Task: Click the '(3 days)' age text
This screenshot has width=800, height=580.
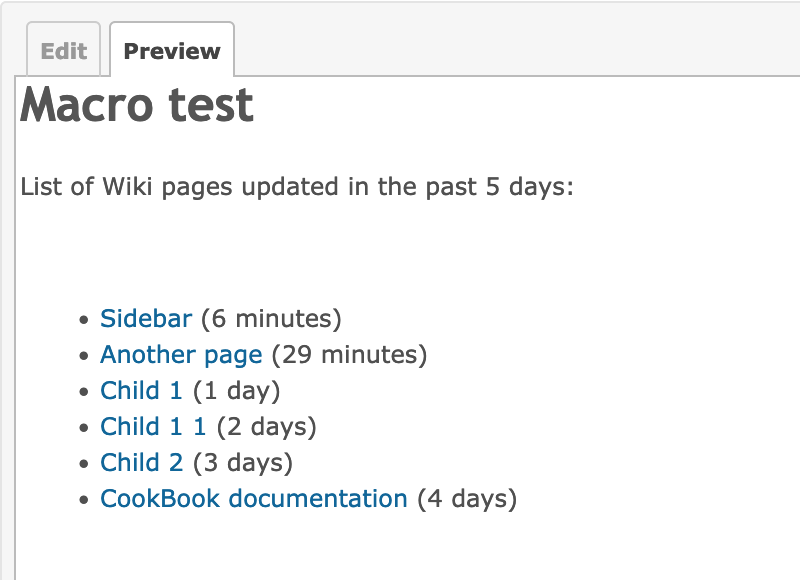Action: pyautogui.click(x=242, y=463)
